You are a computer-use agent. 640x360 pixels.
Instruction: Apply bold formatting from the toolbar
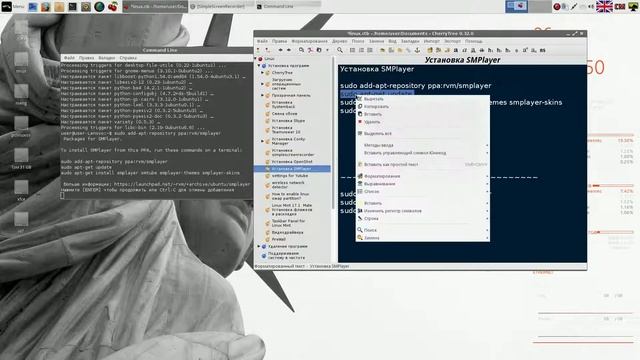456,50
